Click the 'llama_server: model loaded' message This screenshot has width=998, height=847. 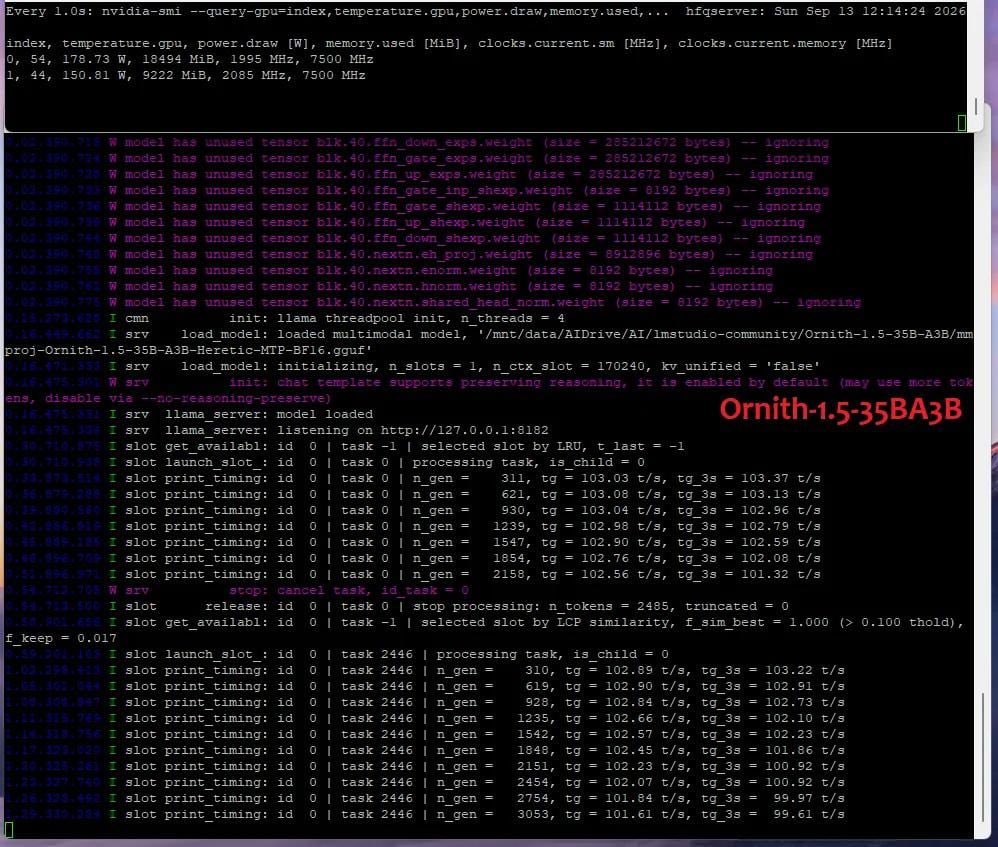[x=269, y=414]
